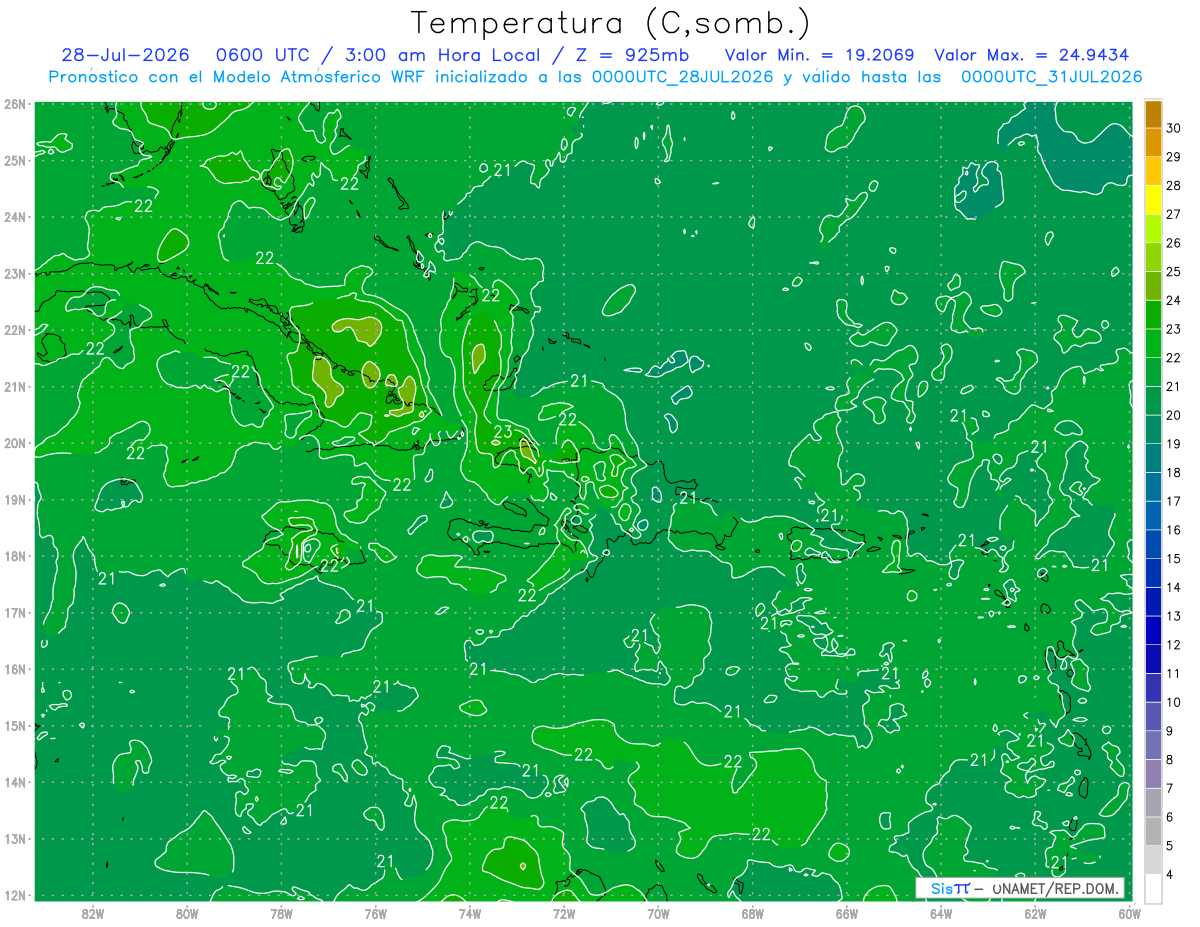Click the latitude axis label "14N"
This screenshot has height=927, width=1200.
point(14,782)
